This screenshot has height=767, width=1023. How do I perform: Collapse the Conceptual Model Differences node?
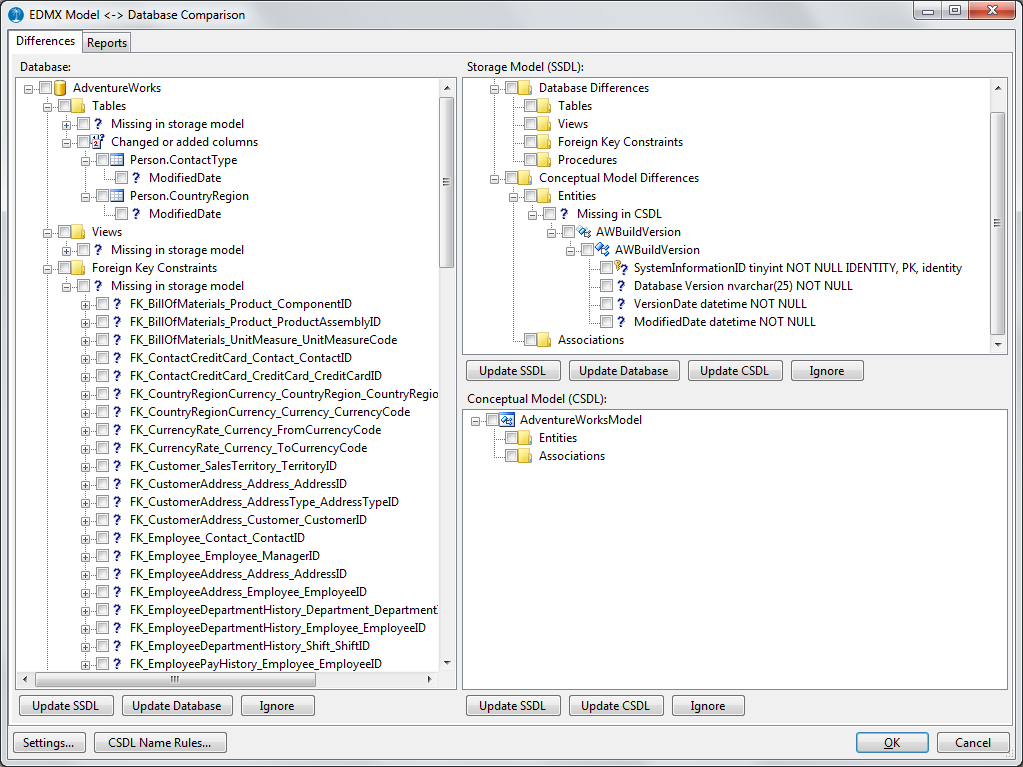pyautogui.click(x=495, y=178)
